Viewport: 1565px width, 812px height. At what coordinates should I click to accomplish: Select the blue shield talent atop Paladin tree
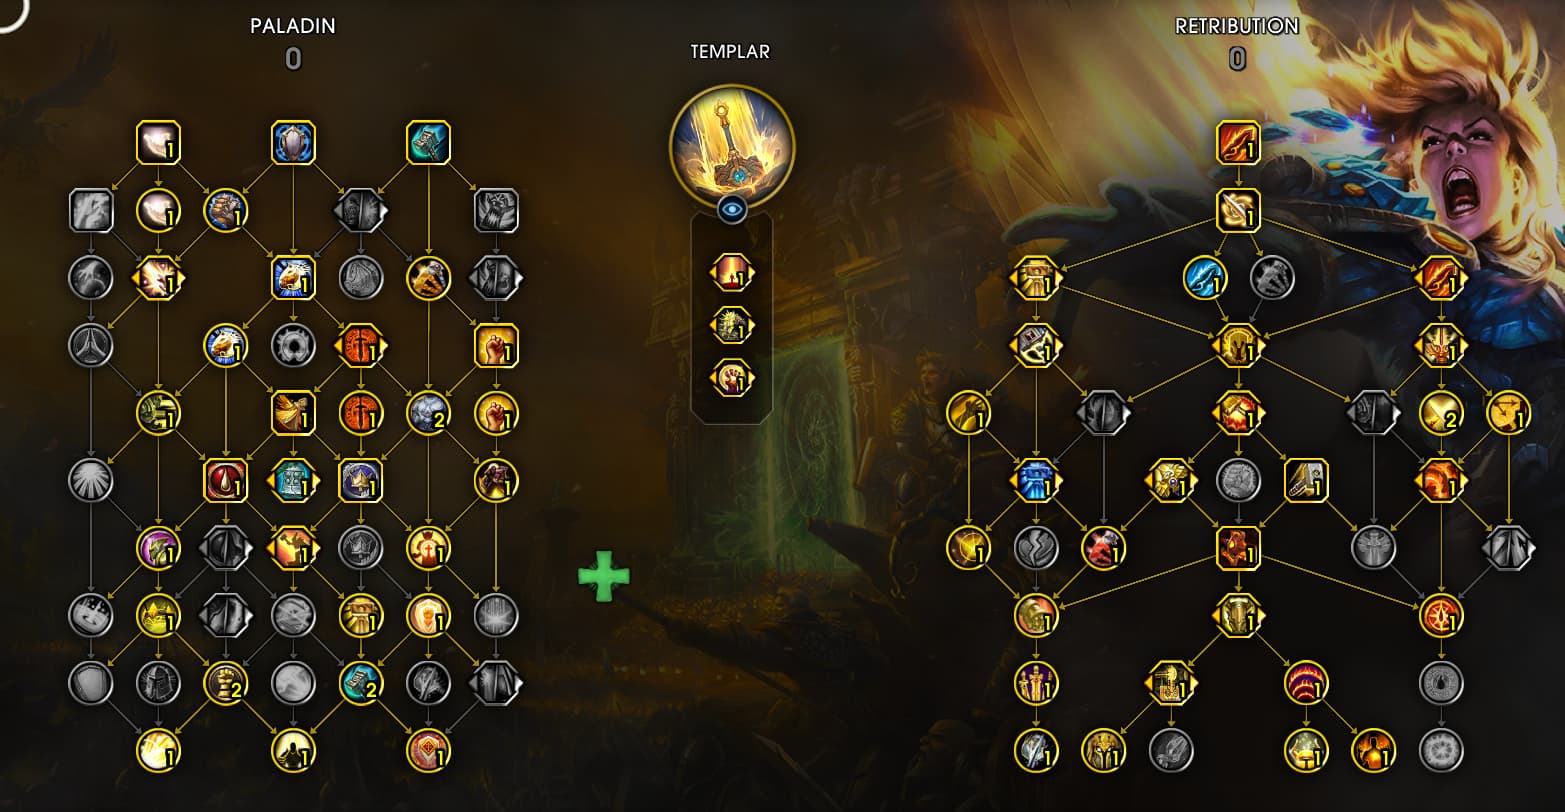coord(293,143)
